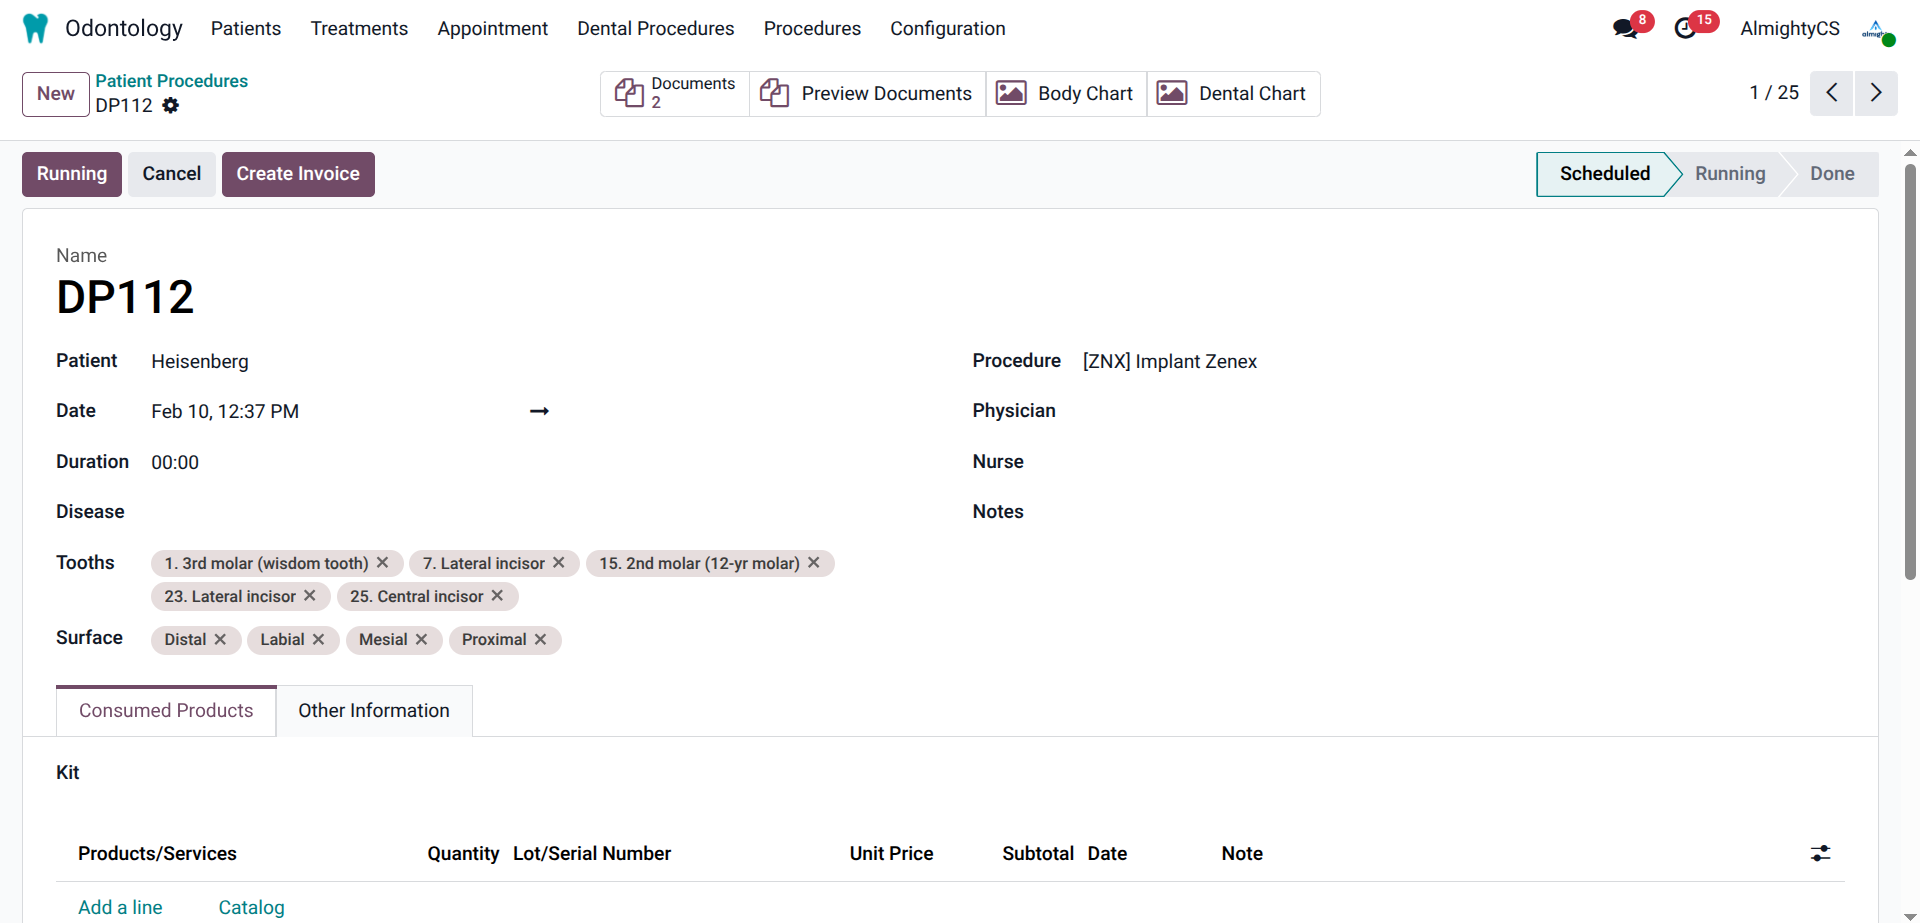Open the Dental Procedures menu

pyautogui.click(x=656, y=28)
